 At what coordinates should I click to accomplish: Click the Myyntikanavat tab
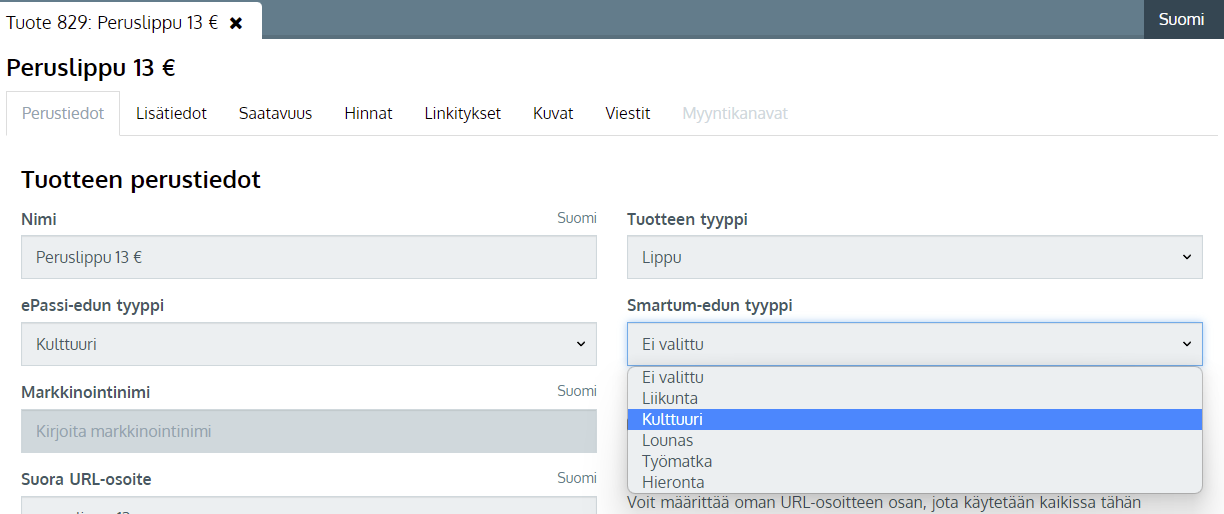(735, 113)
